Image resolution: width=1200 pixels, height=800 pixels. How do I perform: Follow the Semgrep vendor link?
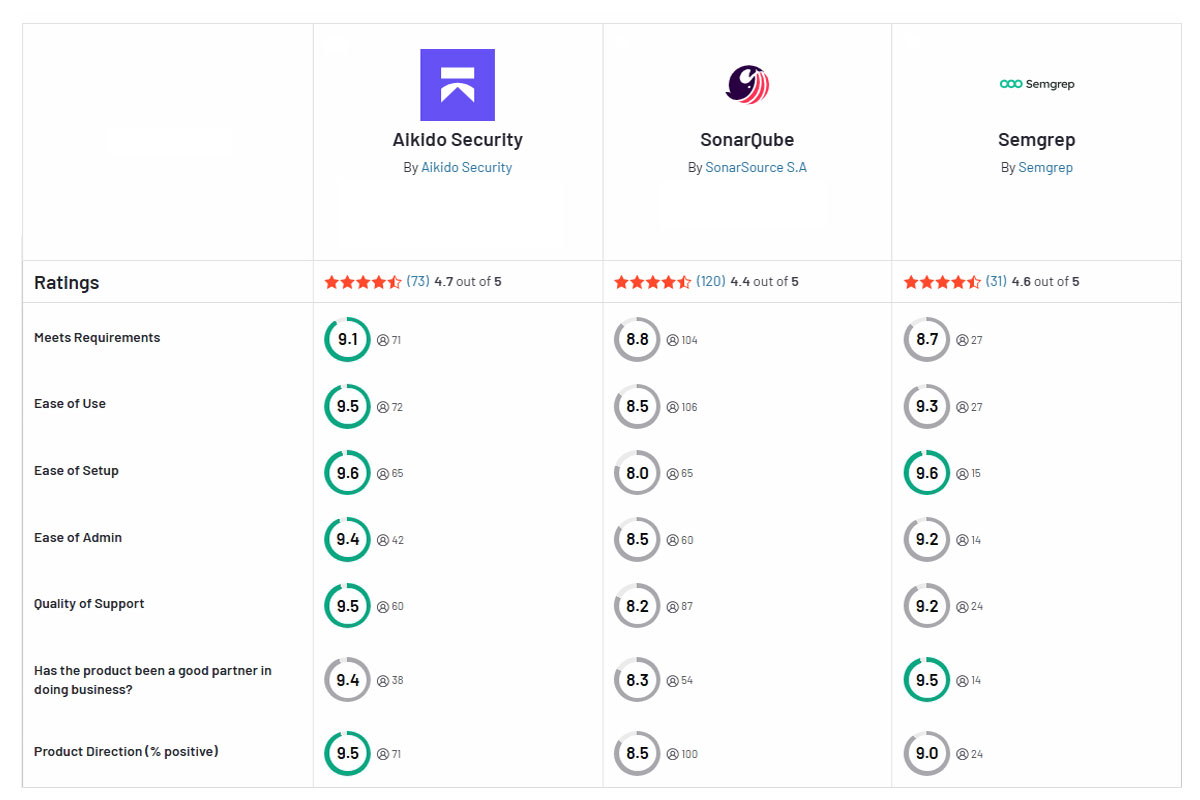[1045, 168]
